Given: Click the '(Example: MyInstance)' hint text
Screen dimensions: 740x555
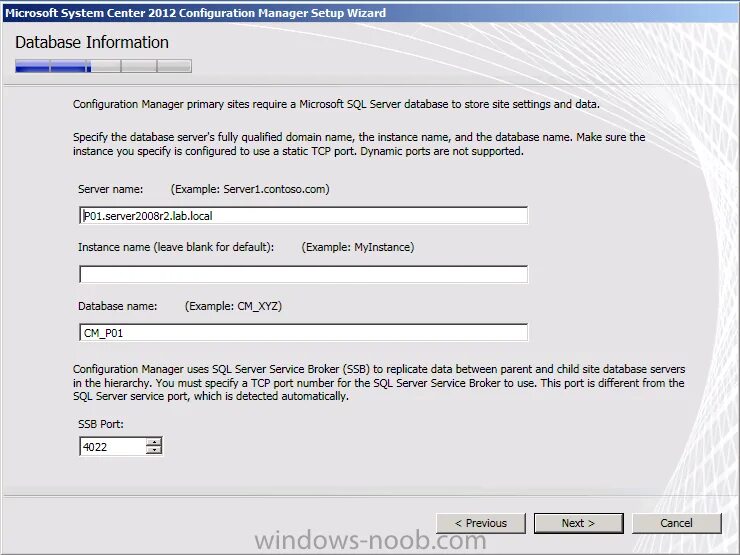Looking at the screenshot, I should pyautogui.click(x=358, y=247).
